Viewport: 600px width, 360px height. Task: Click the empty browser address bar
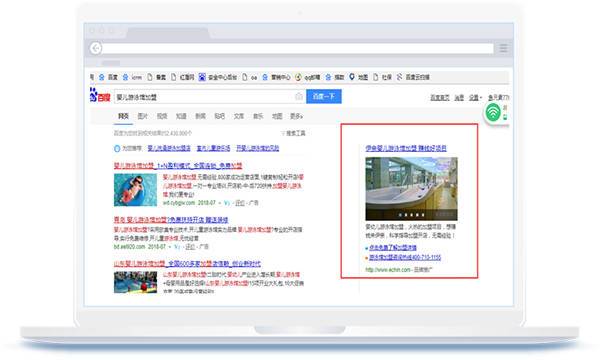click(298, 48)
